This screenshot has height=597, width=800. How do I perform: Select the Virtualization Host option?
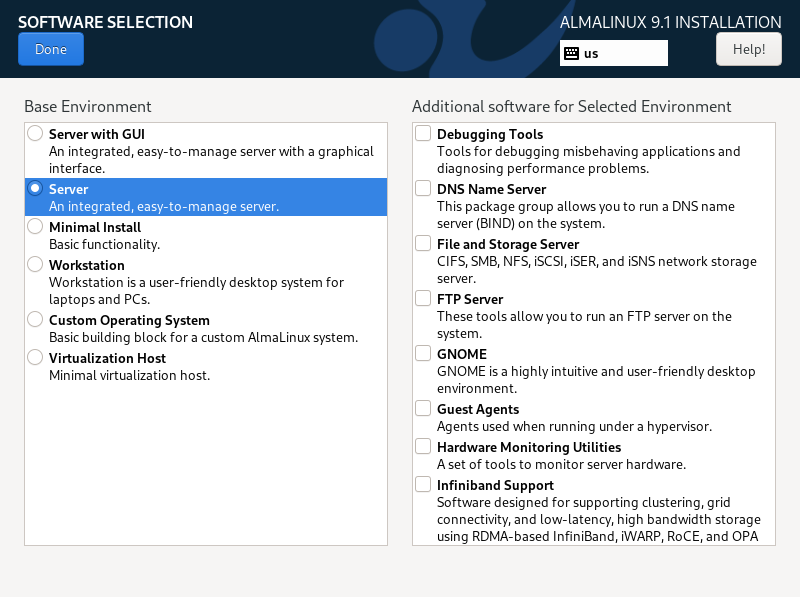[x=35, y=356]
